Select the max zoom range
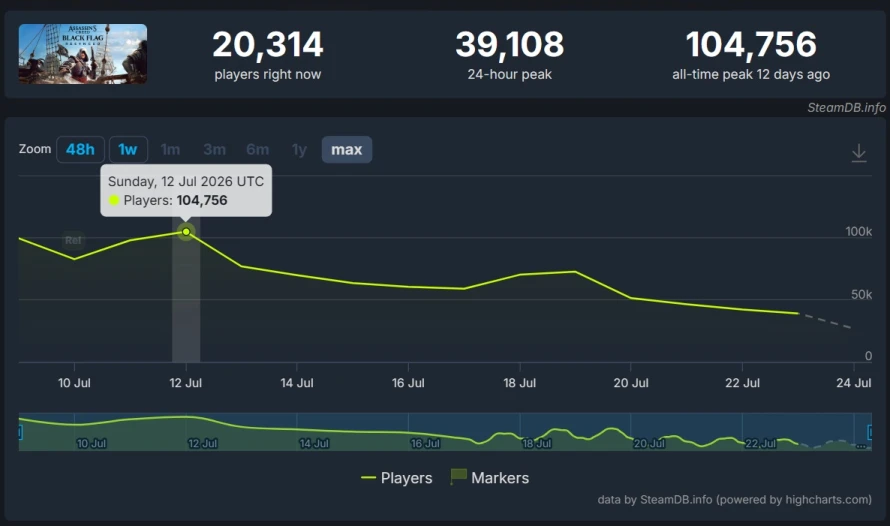The height and width of the screenshot is (526, 890). click(347, 150)
